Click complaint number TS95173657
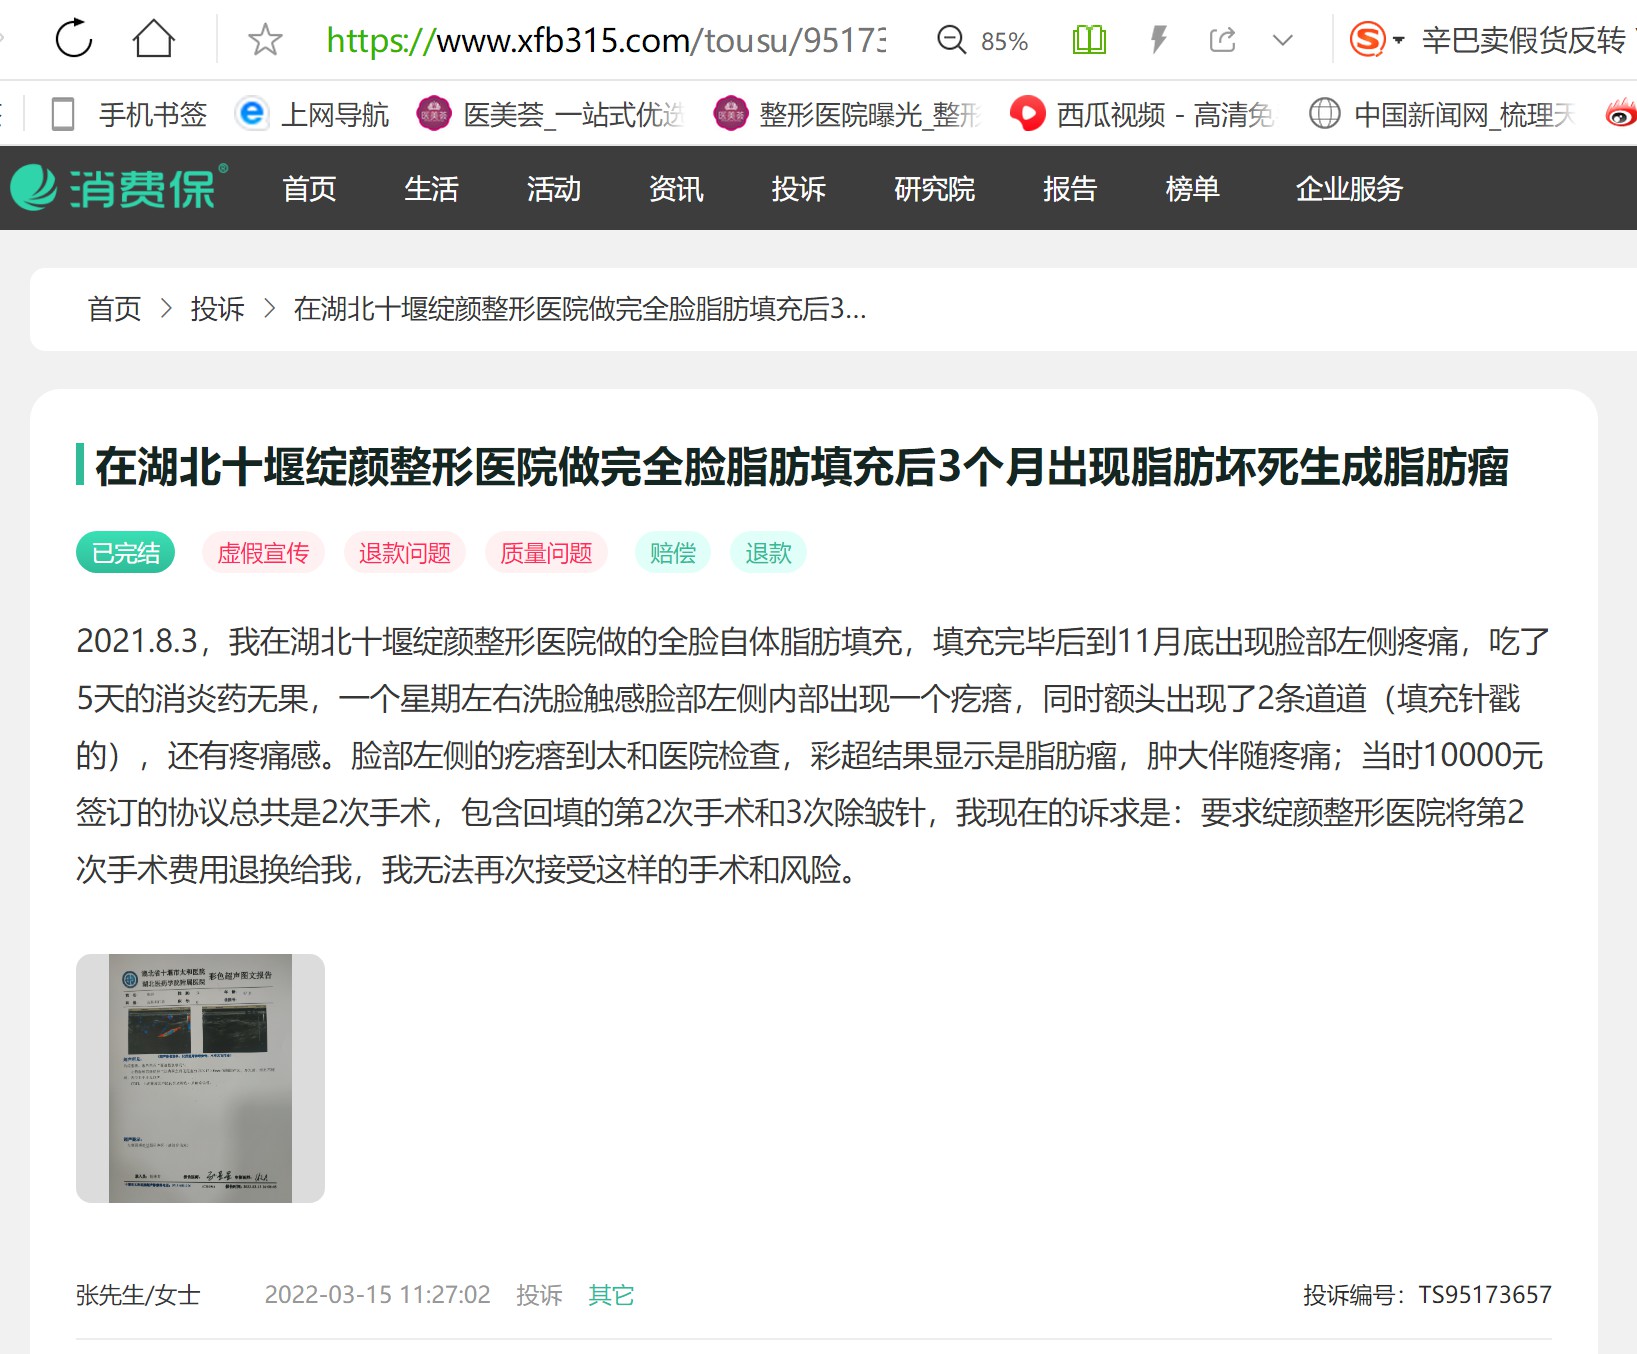 pos(1485,1295)
